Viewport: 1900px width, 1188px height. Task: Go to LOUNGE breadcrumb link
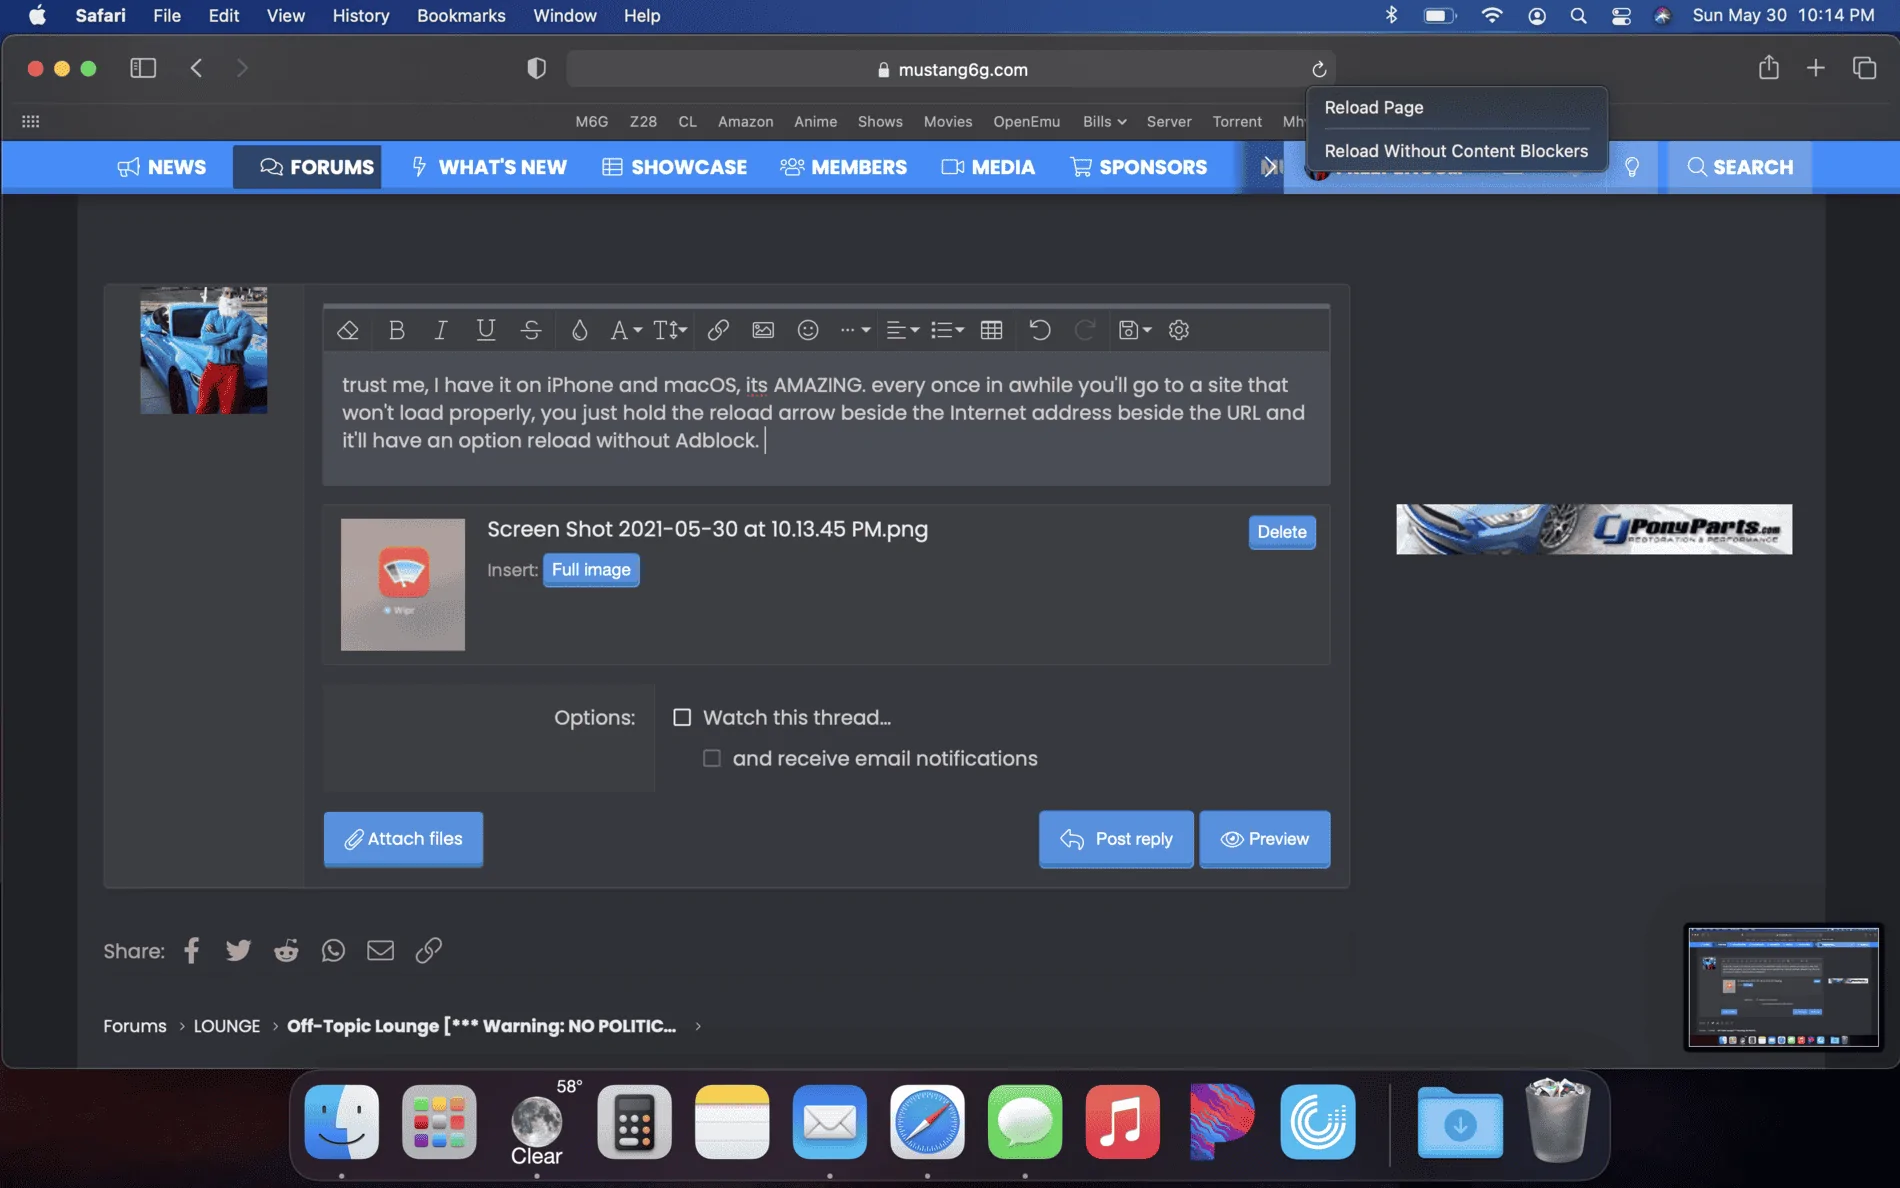227,1026
